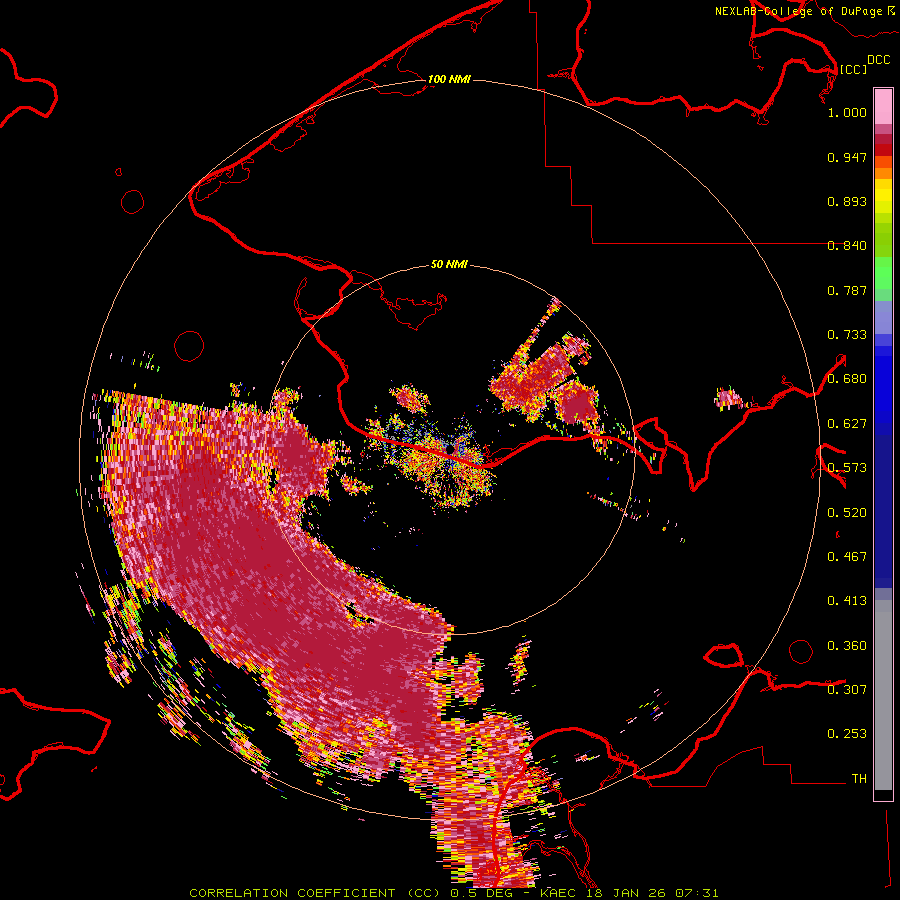Click the 100 NMI range ring label
Image resolution: width=900 pixels, height=900 pixels.
pyautogui.click(x=449, y=79)
